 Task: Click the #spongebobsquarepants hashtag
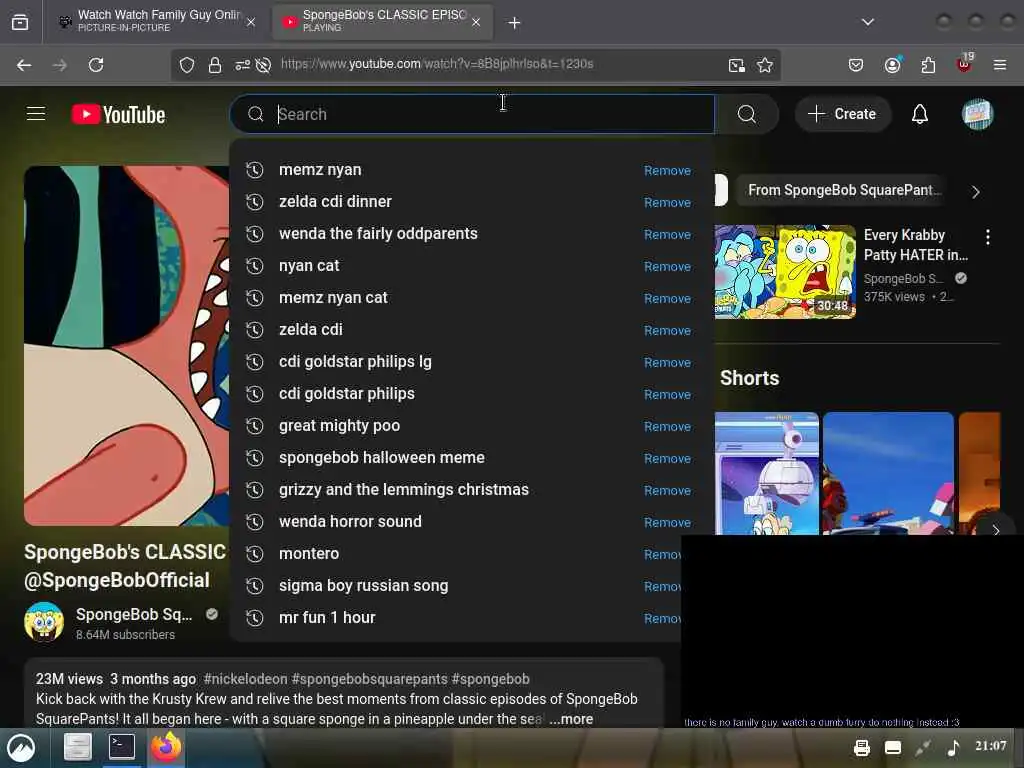pyautogui.click(x=370, y=679)
